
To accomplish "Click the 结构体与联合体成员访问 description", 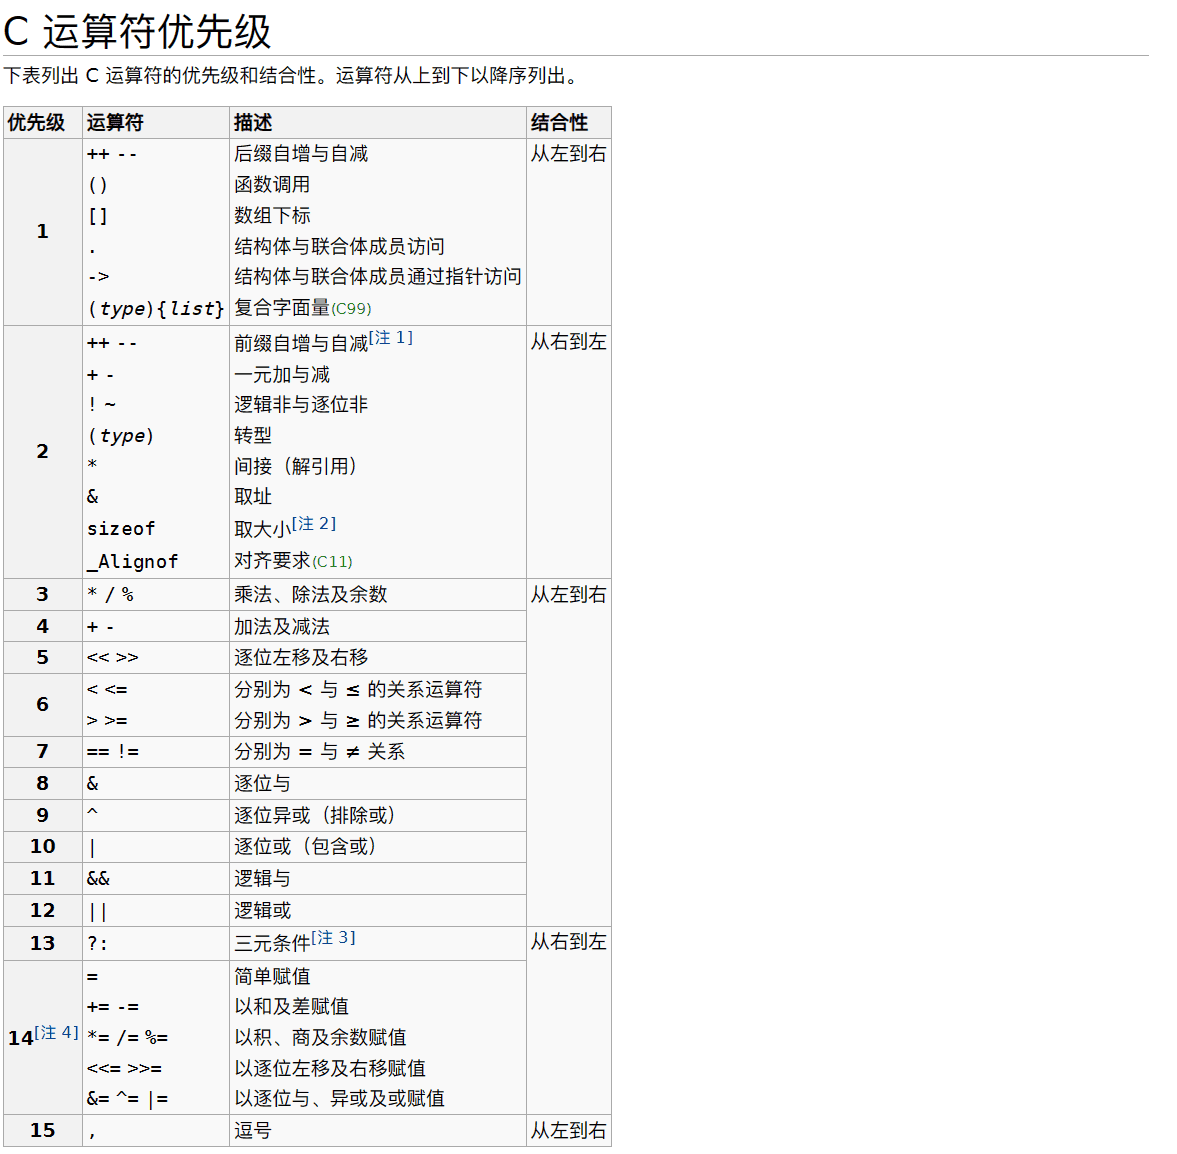I will (x=339, y=246).
